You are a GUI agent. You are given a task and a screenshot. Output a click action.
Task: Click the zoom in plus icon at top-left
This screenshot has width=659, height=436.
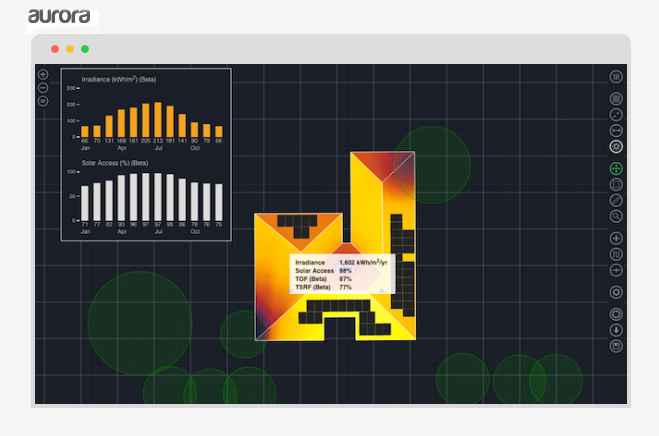43,75
